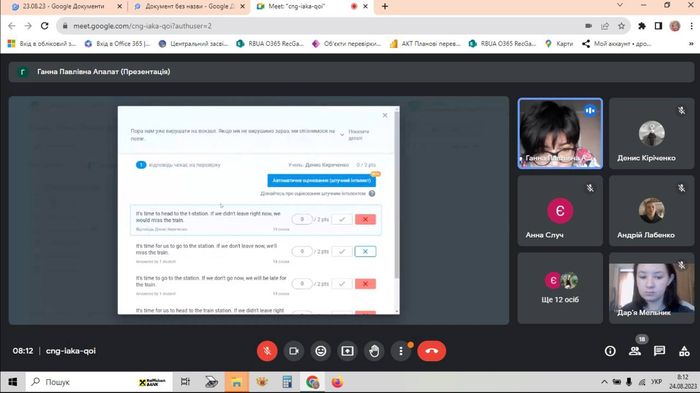Open АКТ Планові перев... bookmark
The width and height of the screenshot is (700, 393).
coord(425,44)
